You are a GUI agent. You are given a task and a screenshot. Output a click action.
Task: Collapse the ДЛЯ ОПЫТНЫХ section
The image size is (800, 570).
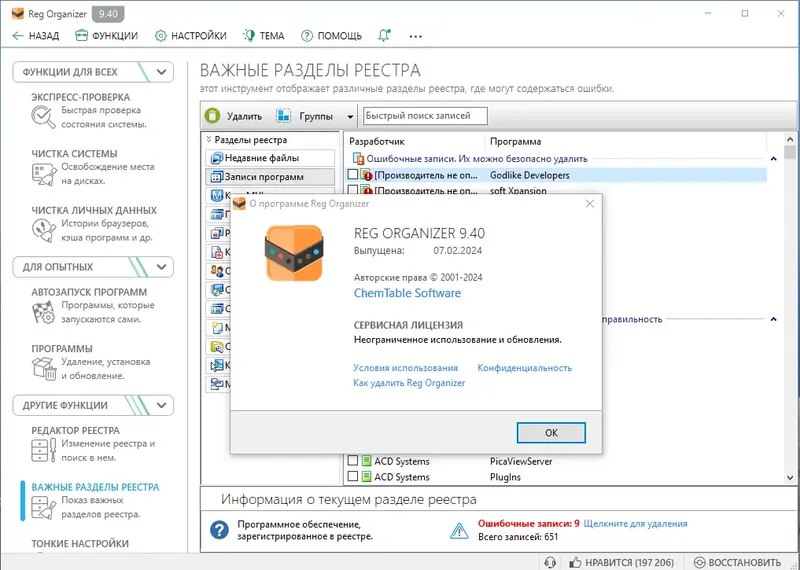point(161,267)
